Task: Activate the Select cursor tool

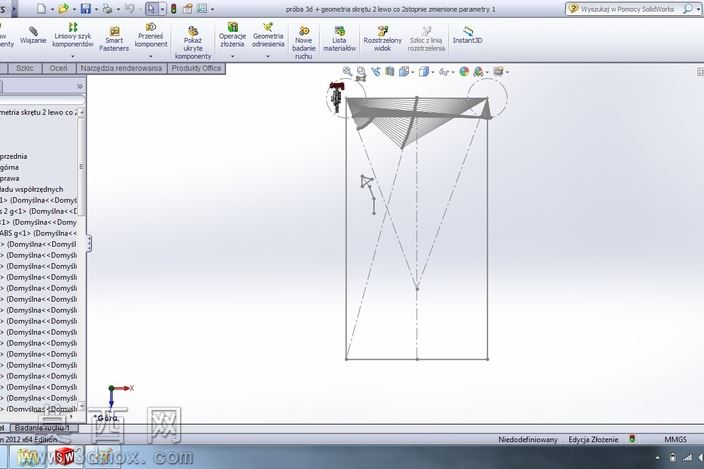Action: [151, 9]
